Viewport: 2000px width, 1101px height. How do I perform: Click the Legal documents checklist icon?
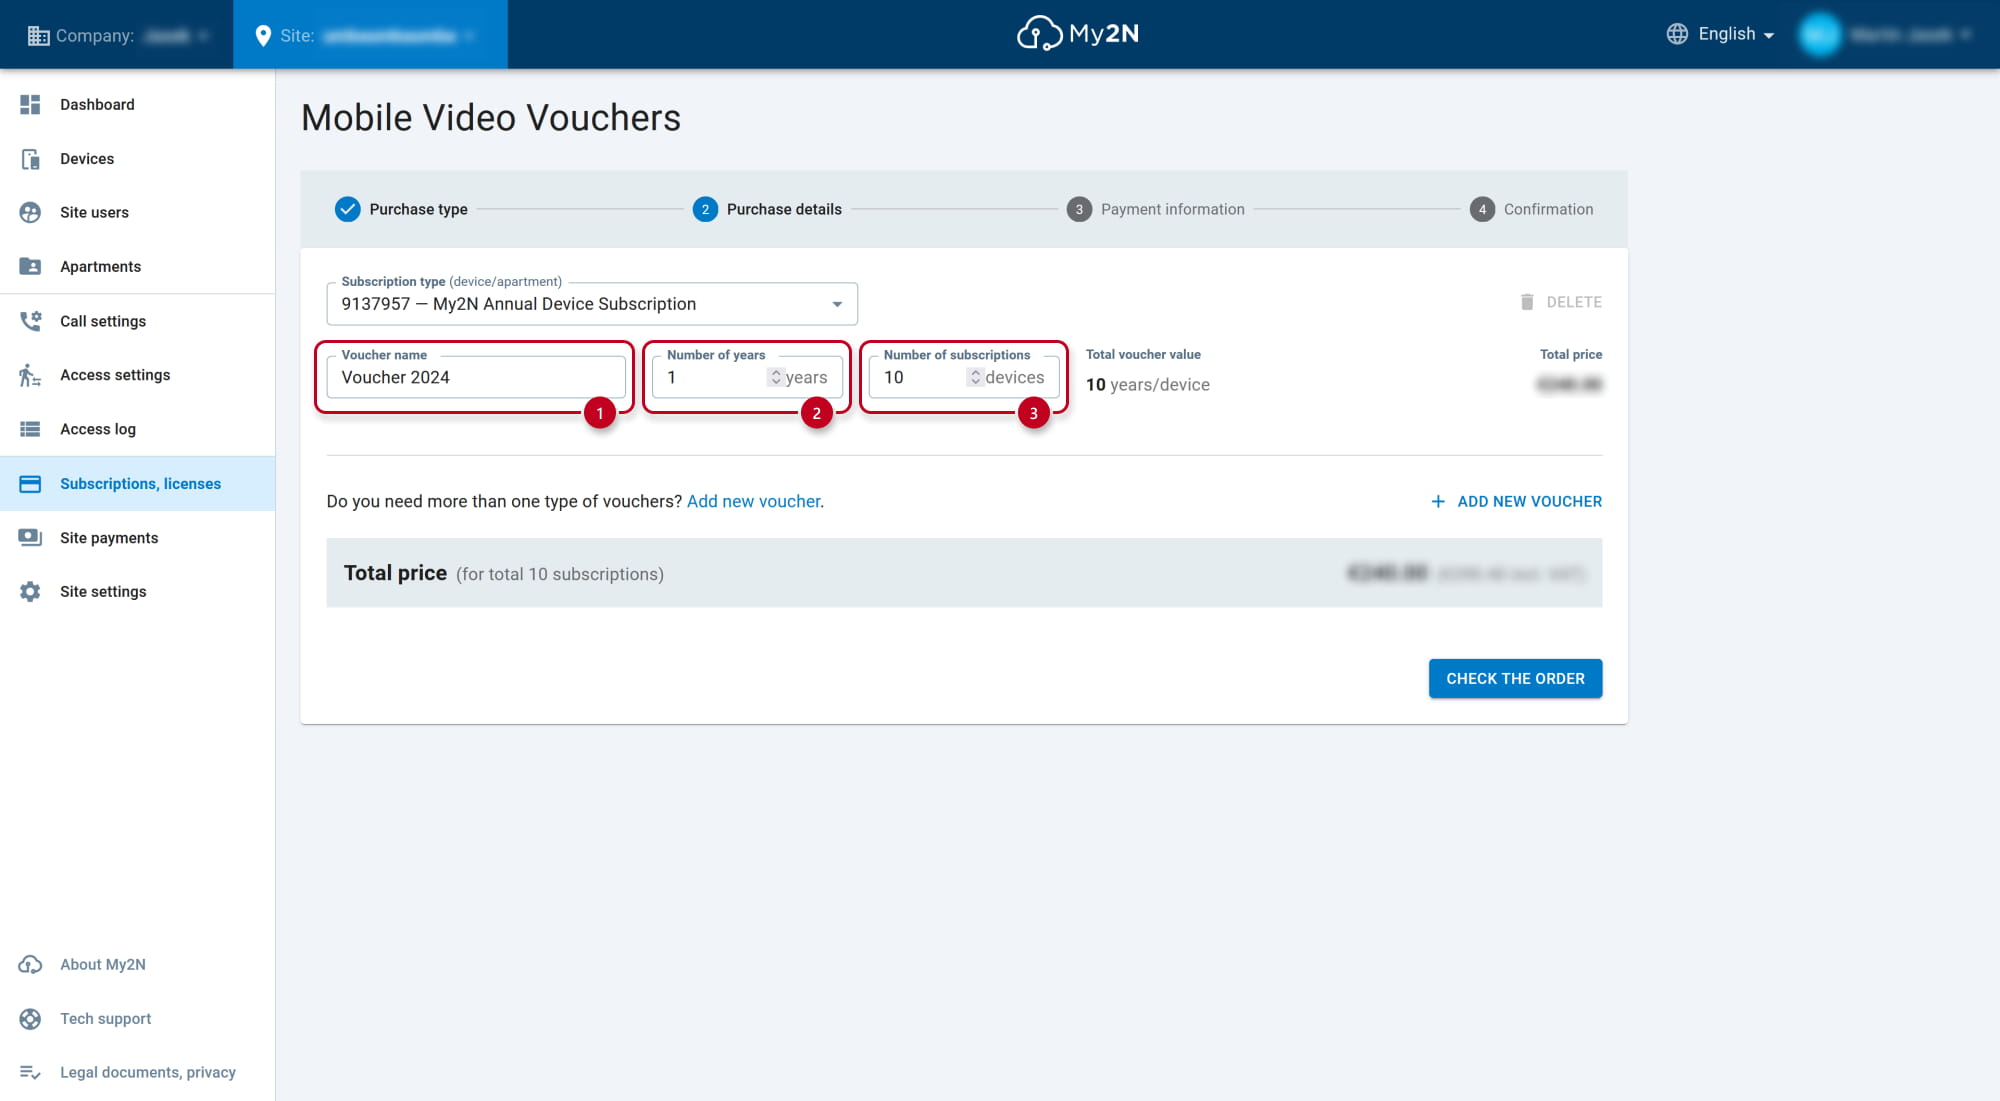(x=30, y=1072)
